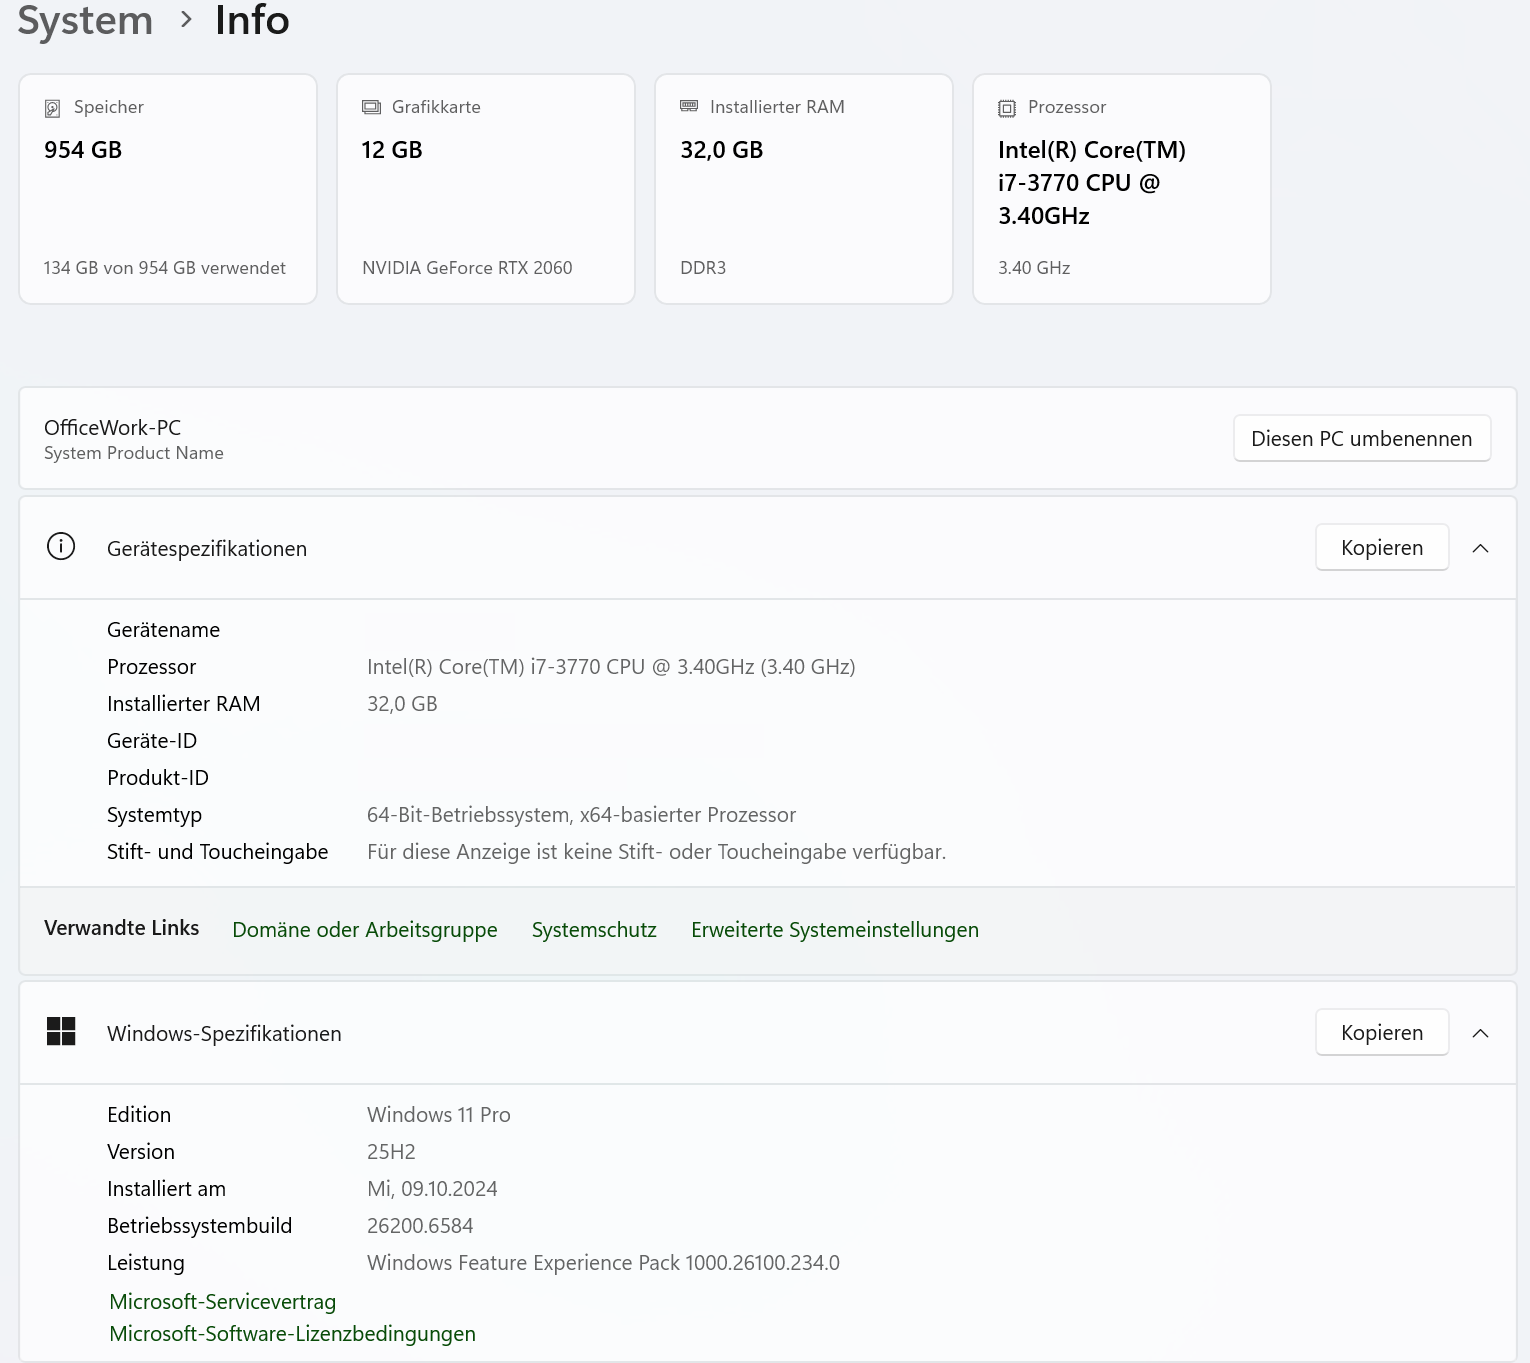Open Erweiterte Systemeinstellungen link

coord(834,930)
